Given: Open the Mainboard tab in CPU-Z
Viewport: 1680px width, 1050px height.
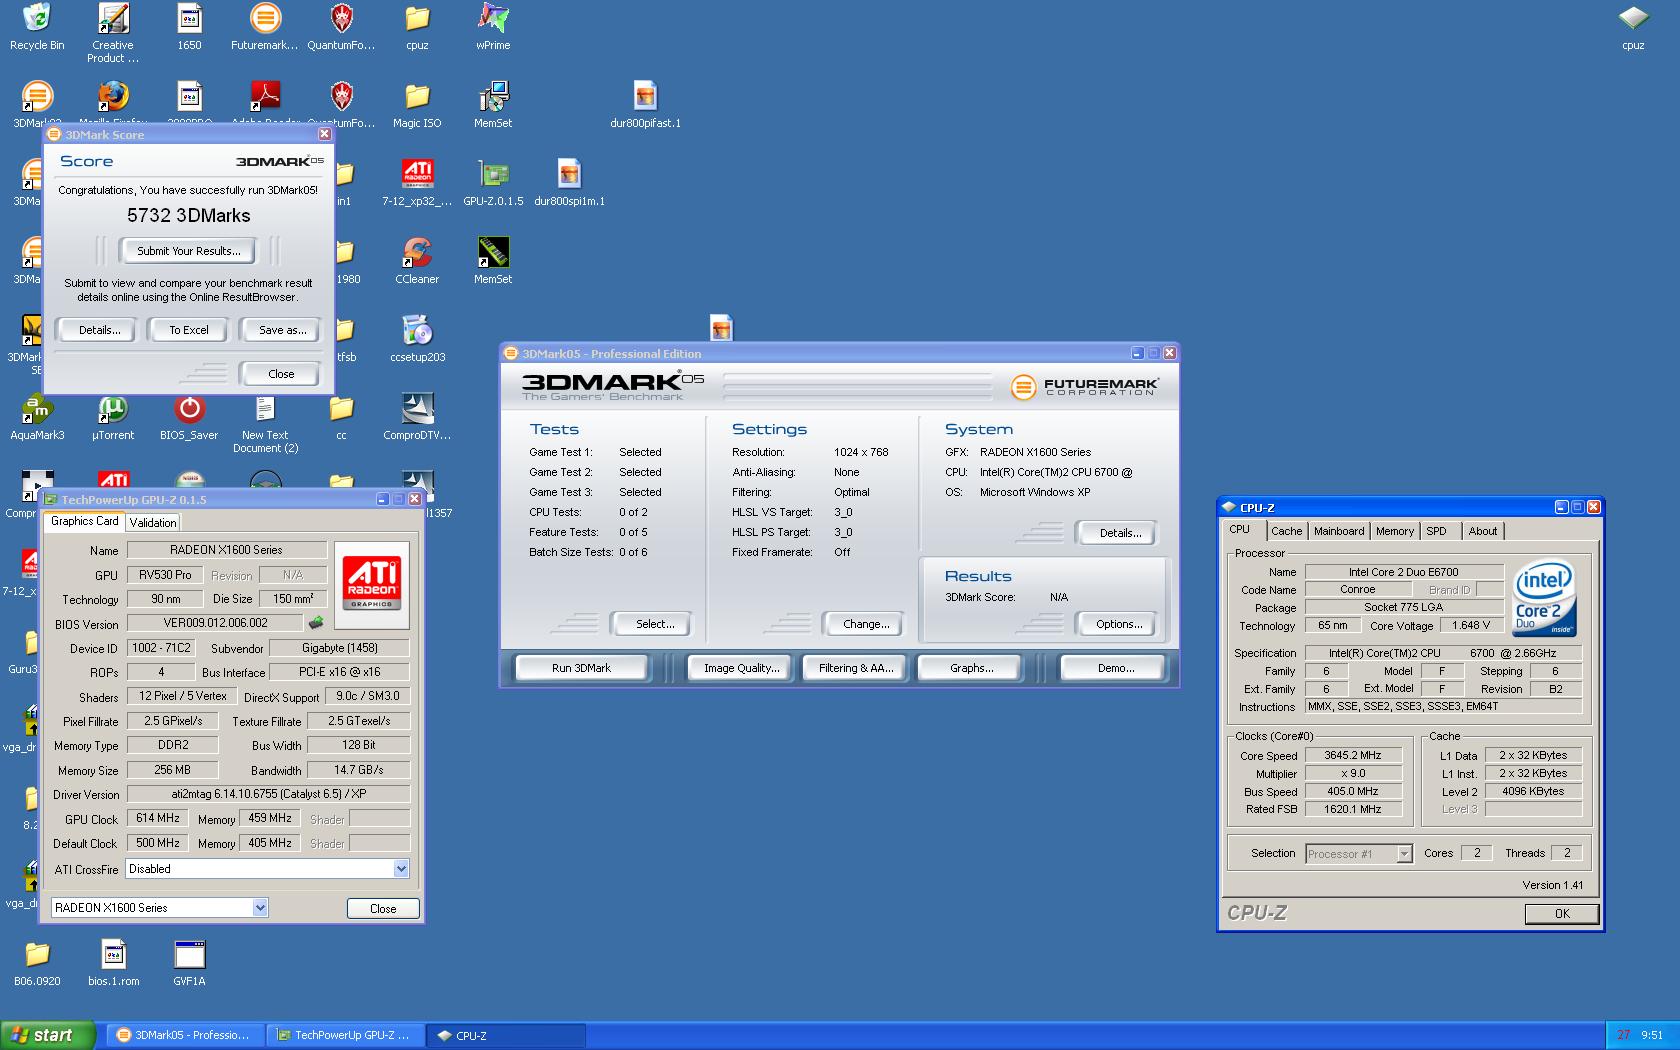Looking at the screenshot, I should [x=1339, y=532].
